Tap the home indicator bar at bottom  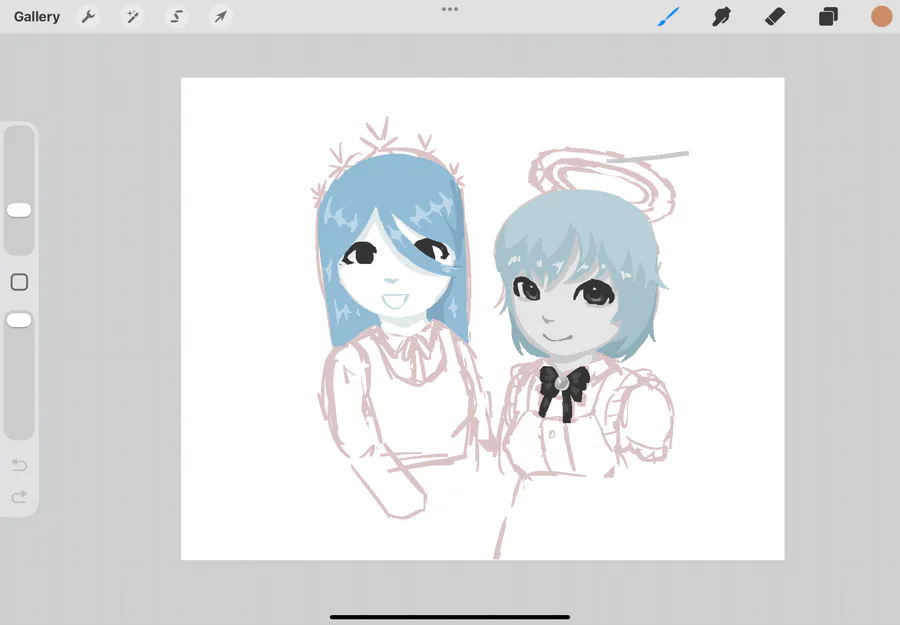pyautogui.click(x=450, y=618)
